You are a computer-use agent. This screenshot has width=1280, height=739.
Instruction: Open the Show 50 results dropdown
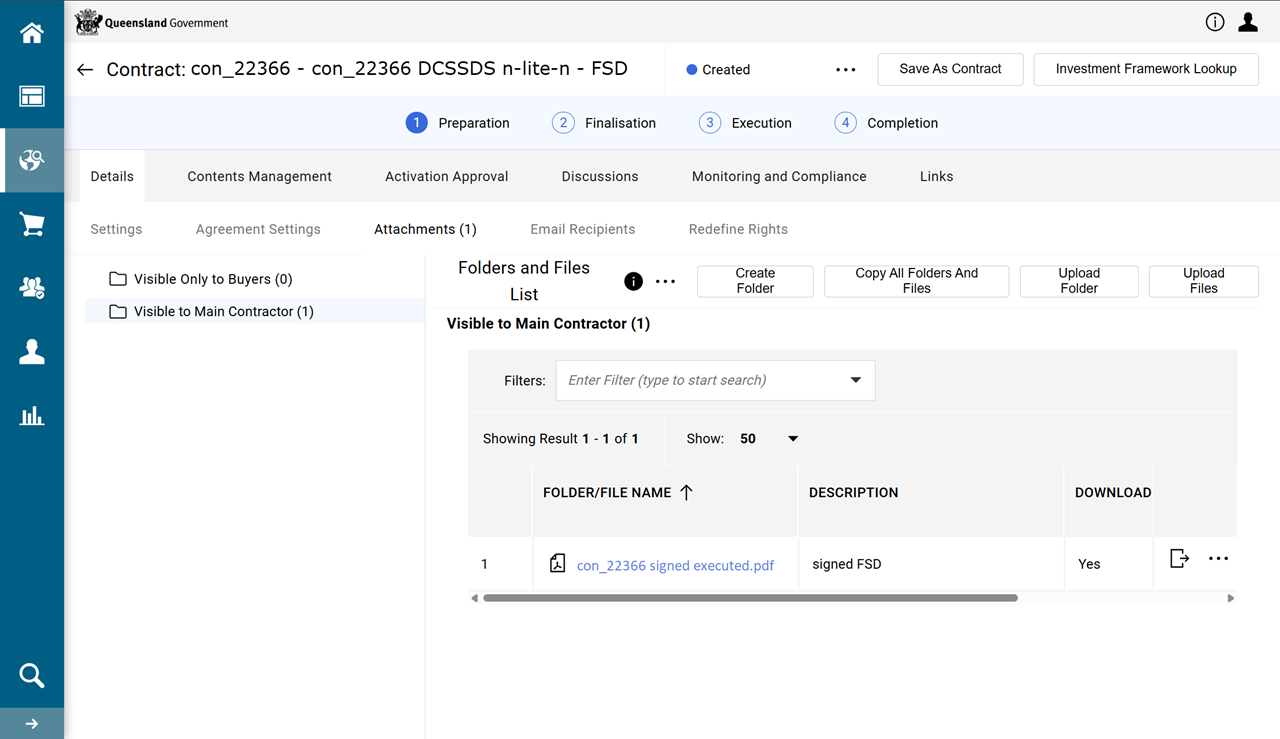[x=792, y=439]
